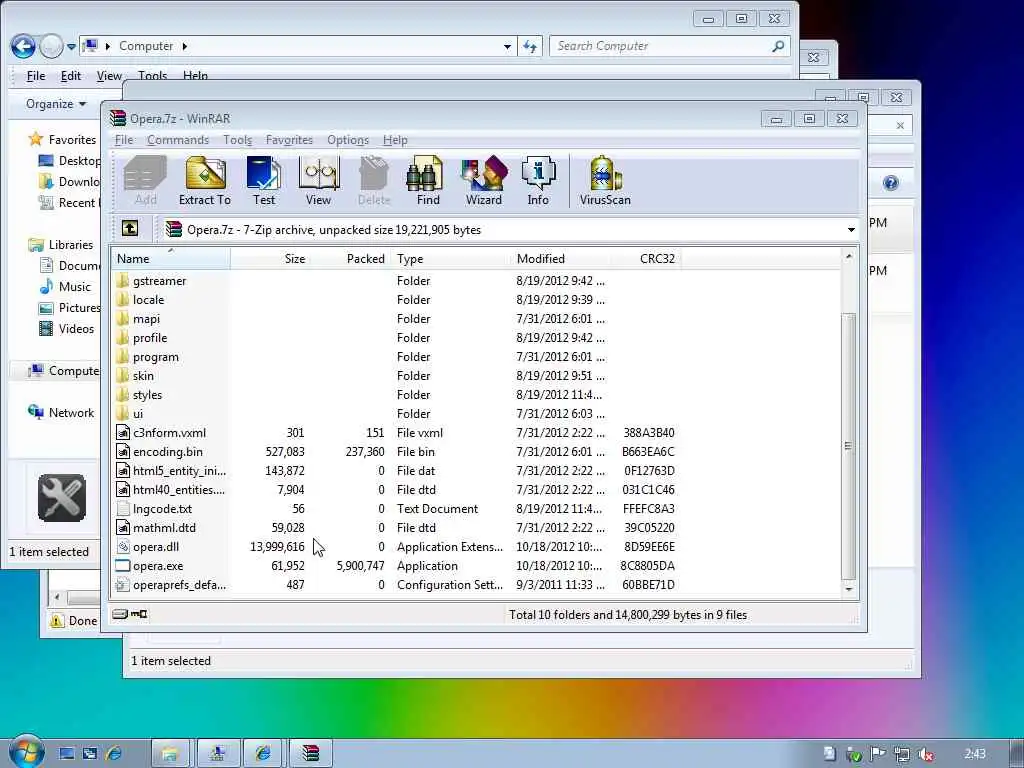Click the refresh icon beside address bar
Image resolution: width=1024 pixels, height=768 pixels.
[x=530, y=46]
